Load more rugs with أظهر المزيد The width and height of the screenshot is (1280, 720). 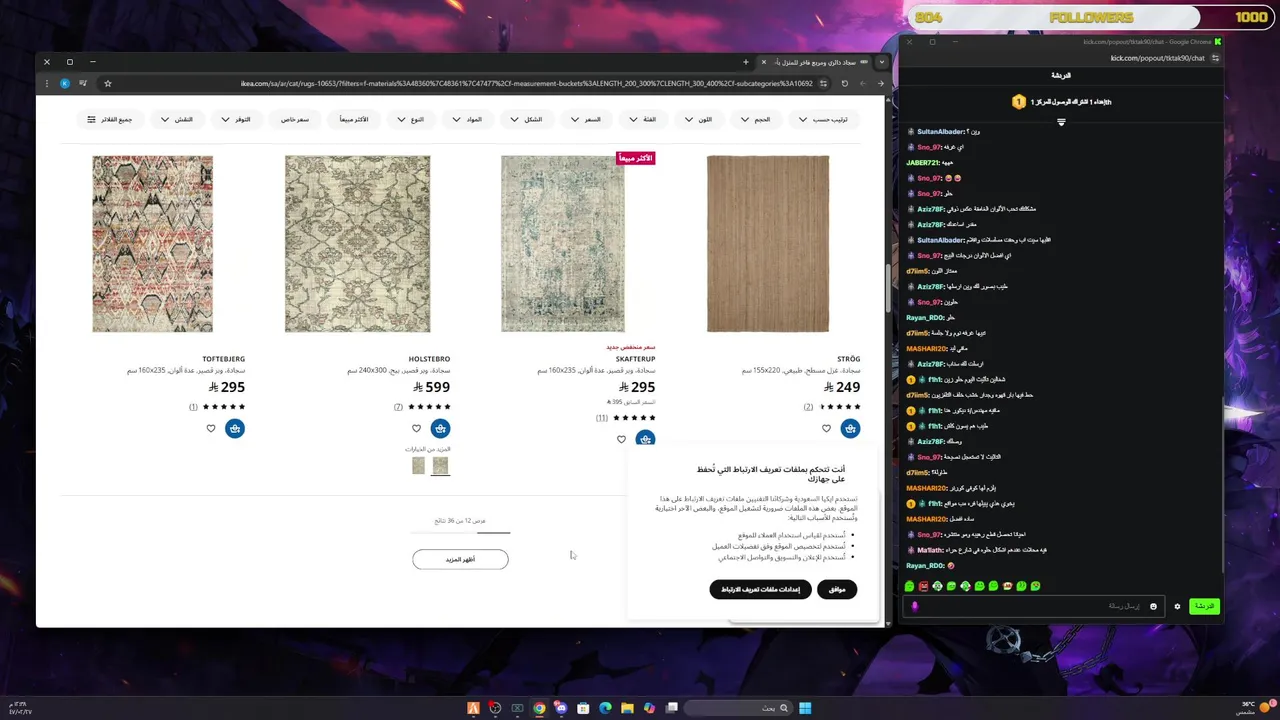pyautogui.click(x=460, y=559)
